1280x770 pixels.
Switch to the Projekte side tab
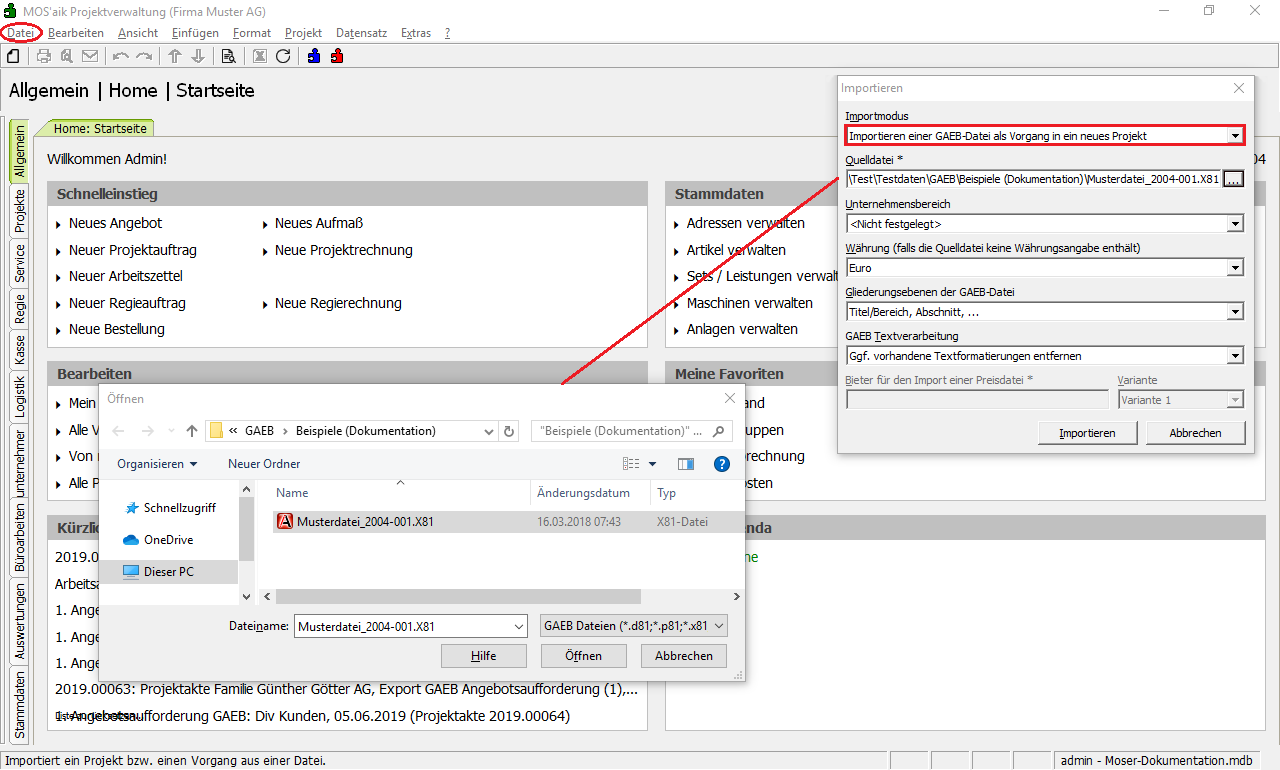coord(20,210)
